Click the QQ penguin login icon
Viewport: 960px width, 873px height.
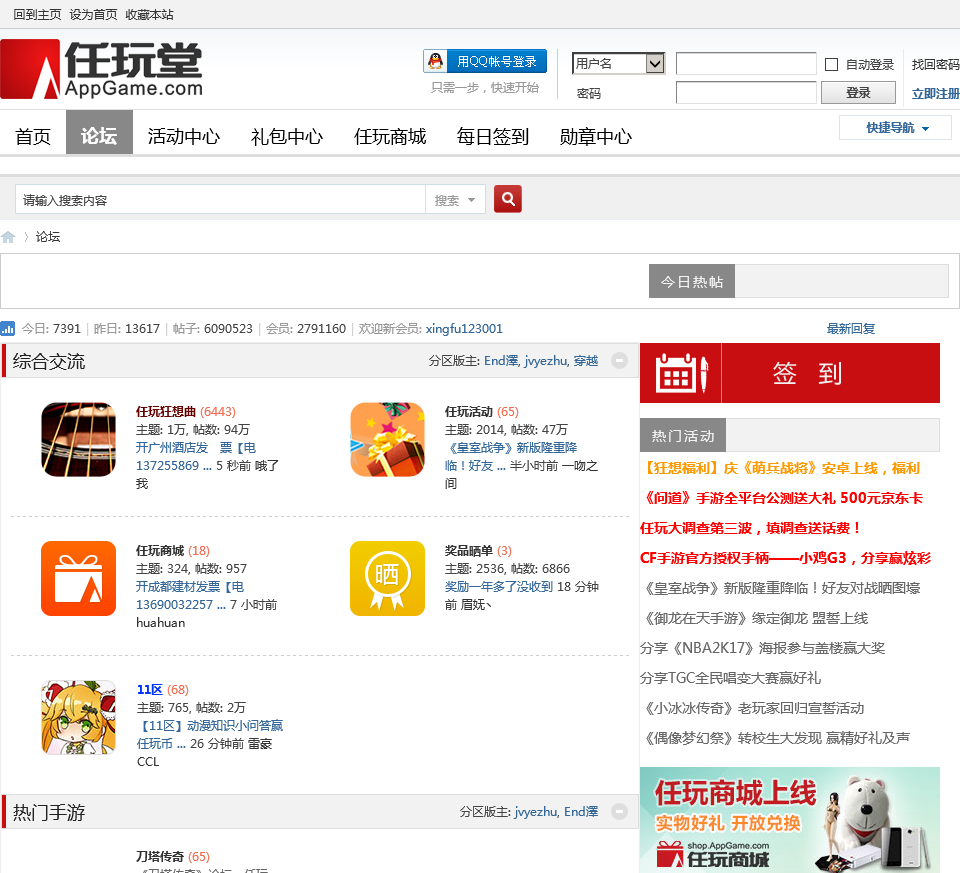(435, 61)
